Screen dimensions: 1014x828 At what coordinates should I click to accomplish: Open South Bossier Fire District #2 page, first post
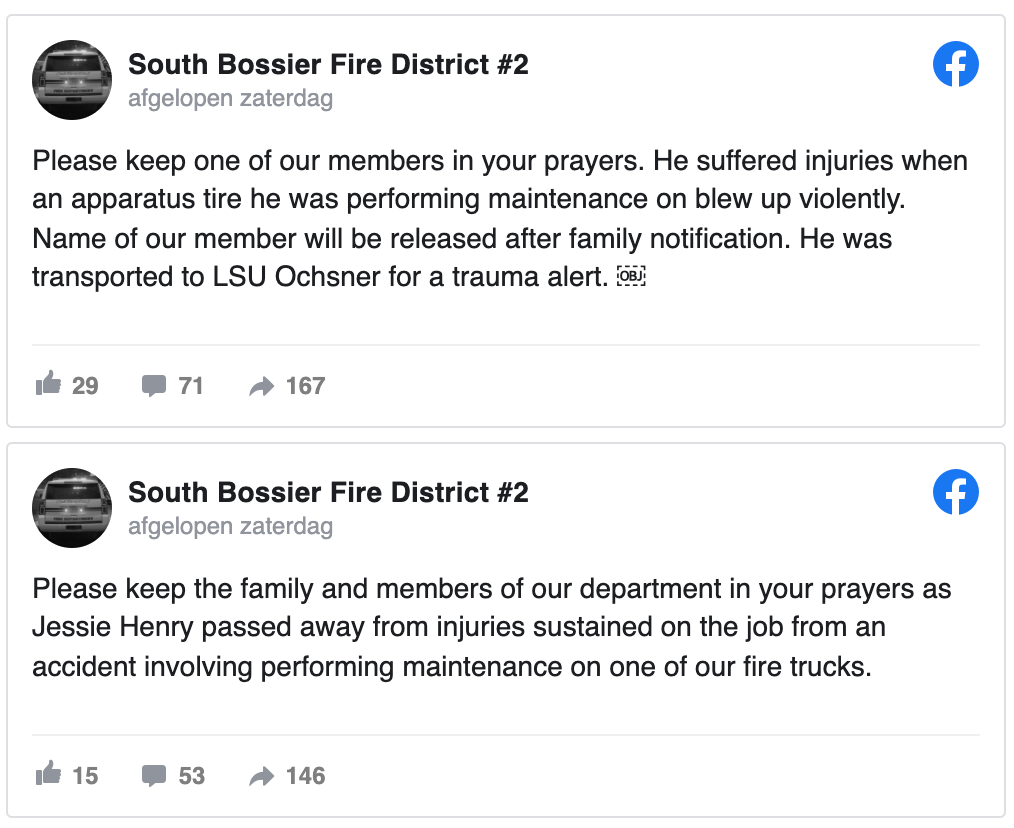coord(328,66)
